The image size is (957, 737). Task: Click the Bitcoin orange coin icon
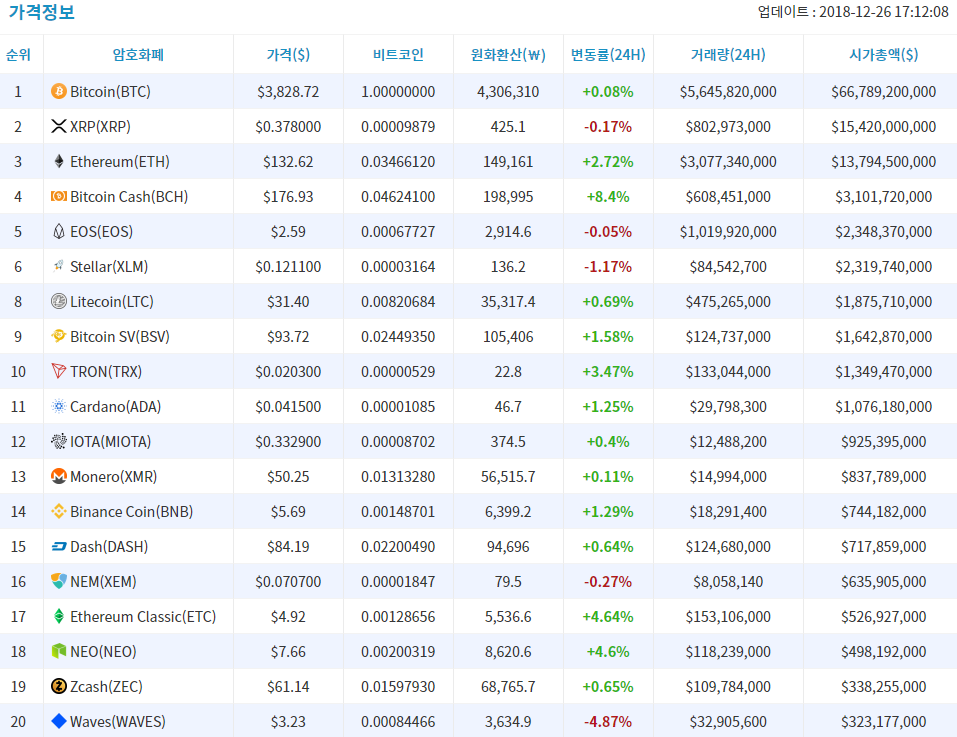tap(59, 92)
